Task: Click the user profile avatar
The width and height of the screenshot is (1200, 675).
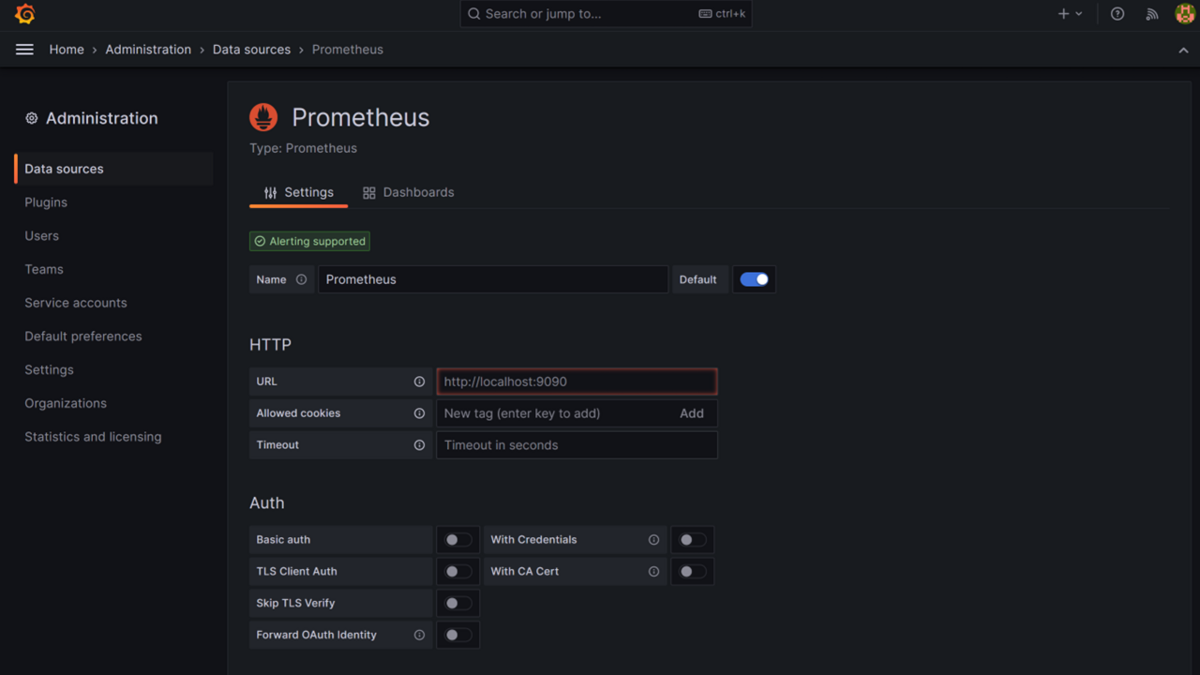Action: click(x=1185, y=14)
